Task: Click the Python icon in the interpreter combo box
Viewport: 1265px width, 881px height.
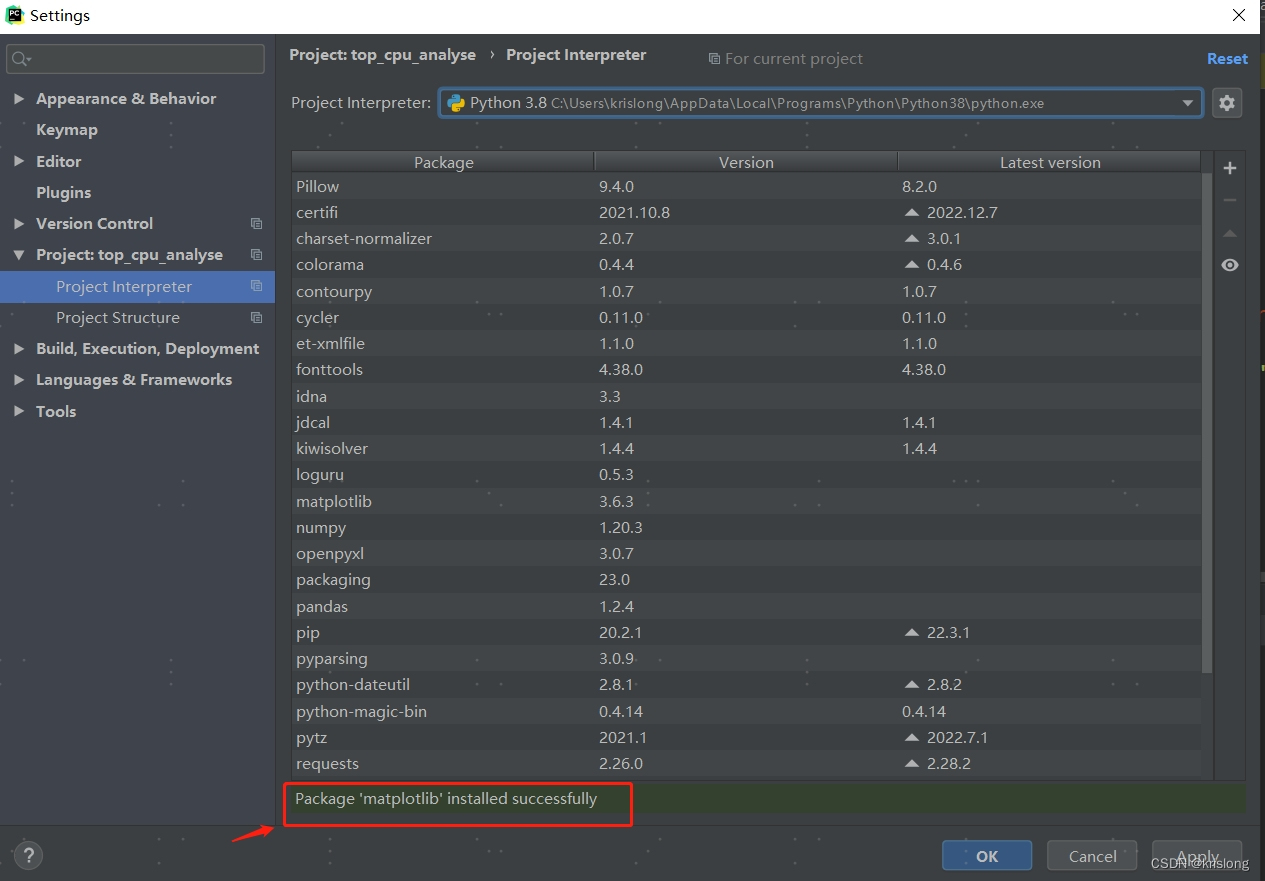Action: click(x=456, y=103)
